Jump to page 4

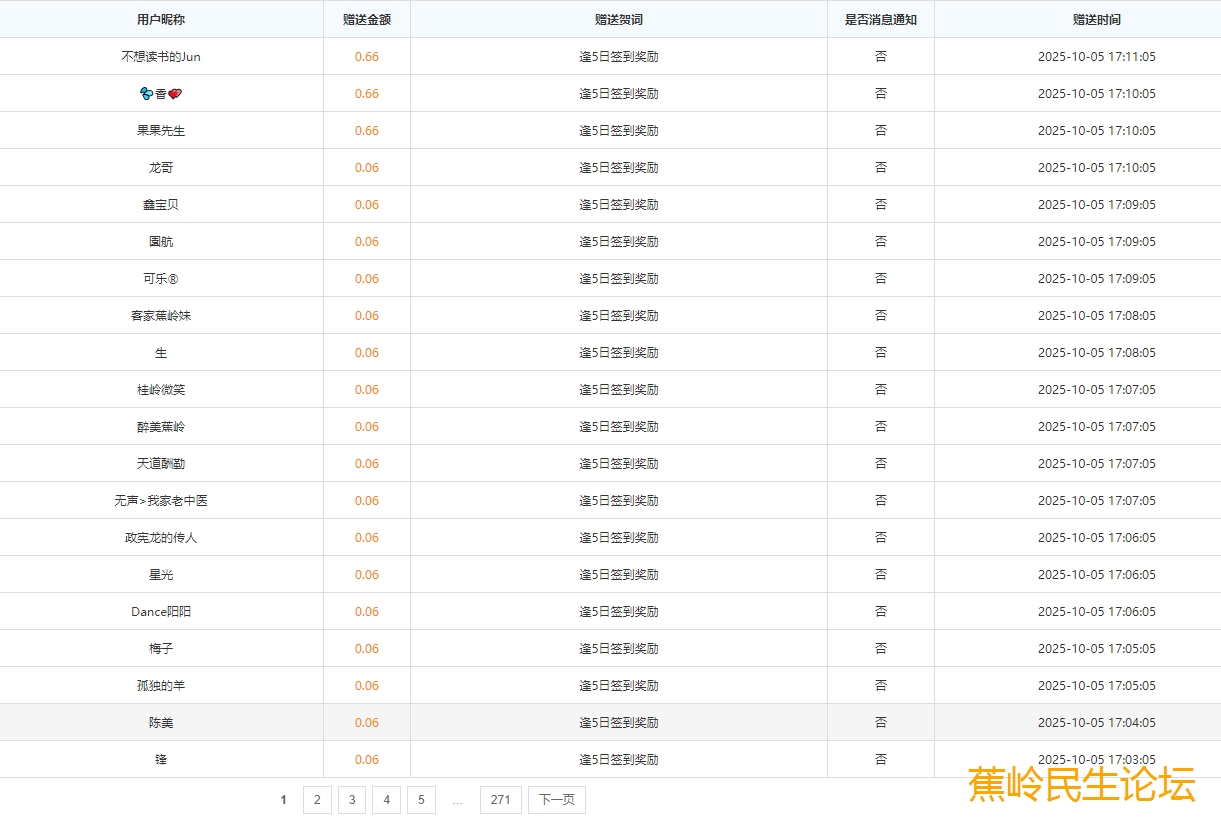pyautogui.click(x=386, y=800)
